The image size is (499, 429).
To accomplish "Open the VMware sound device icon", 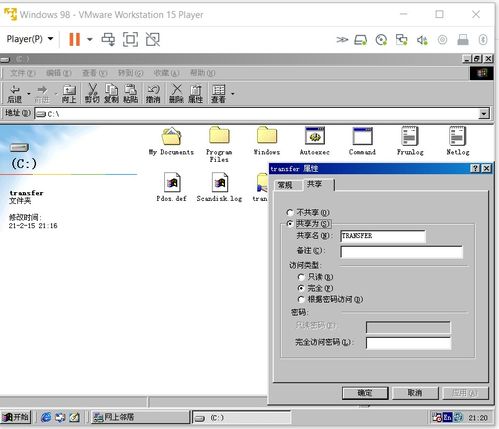I will click(422, 40).
